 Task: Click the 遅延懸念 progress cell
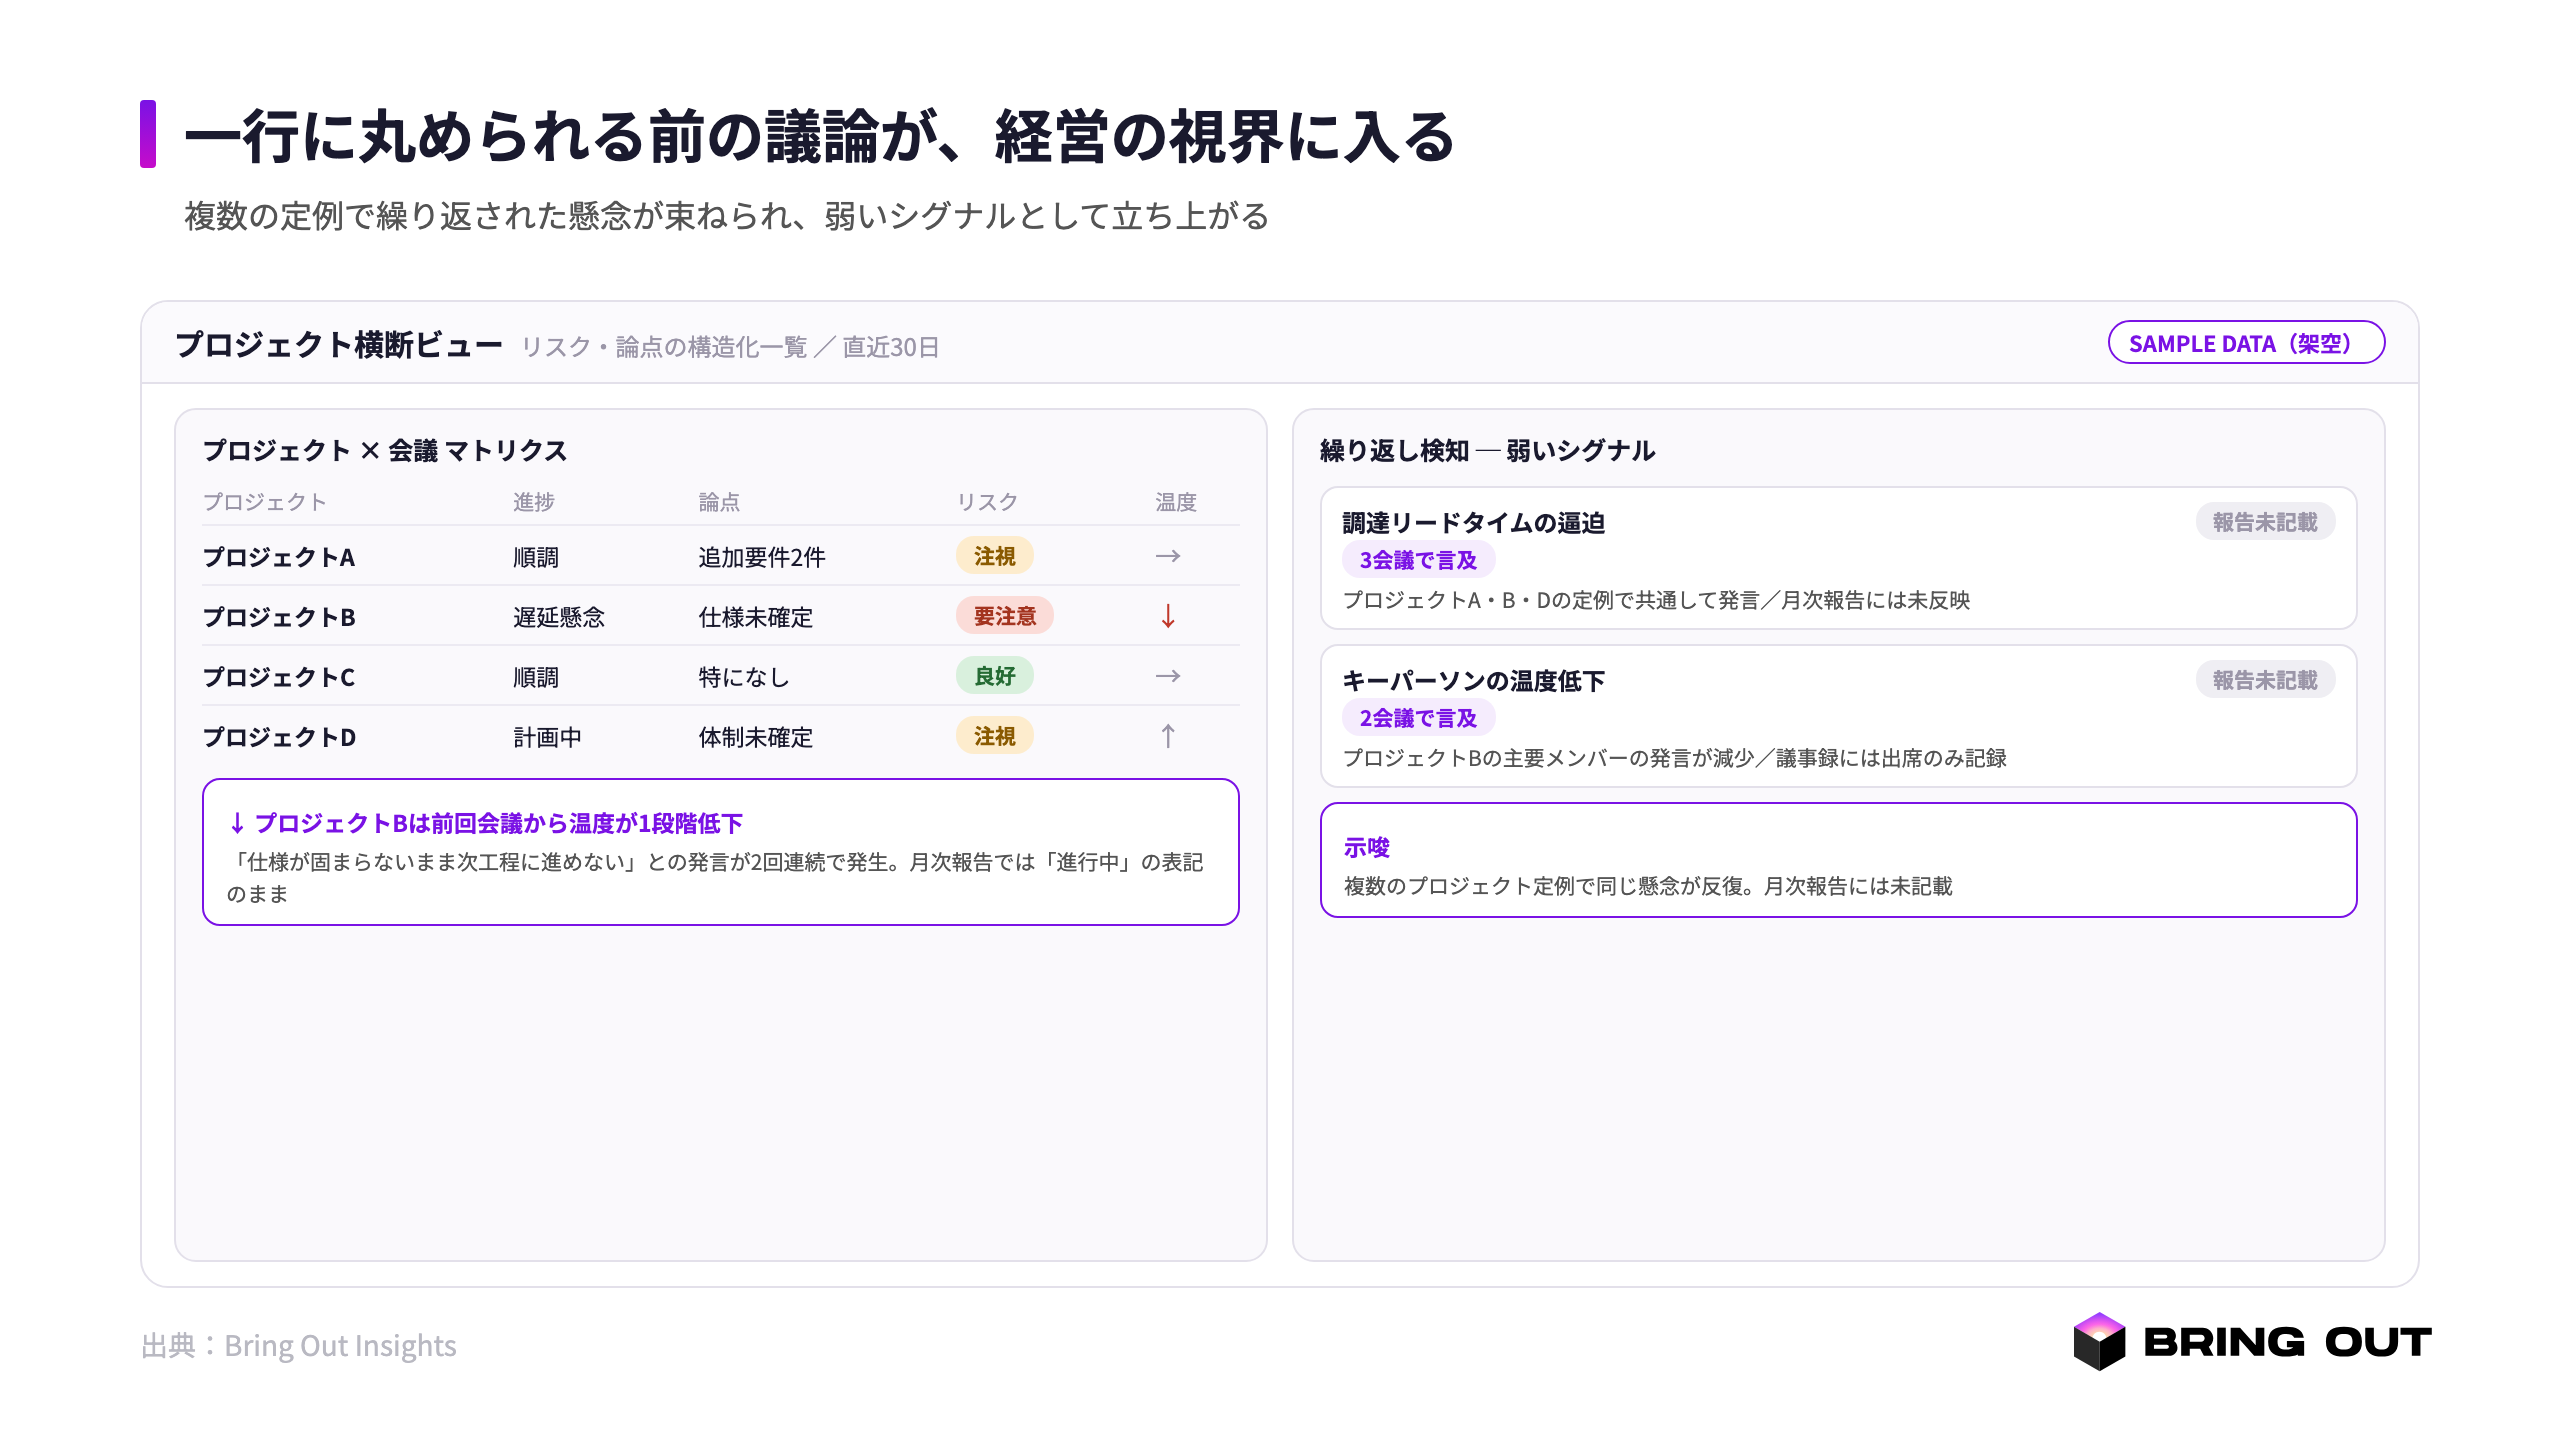559,617
